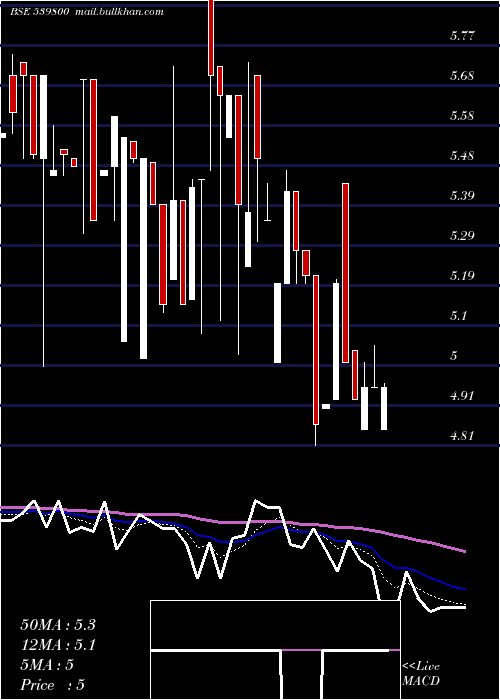This screenshot has width=500, height=700.
Task: Click the 'Price : 5' readout
Action: (x=52, y=684)
